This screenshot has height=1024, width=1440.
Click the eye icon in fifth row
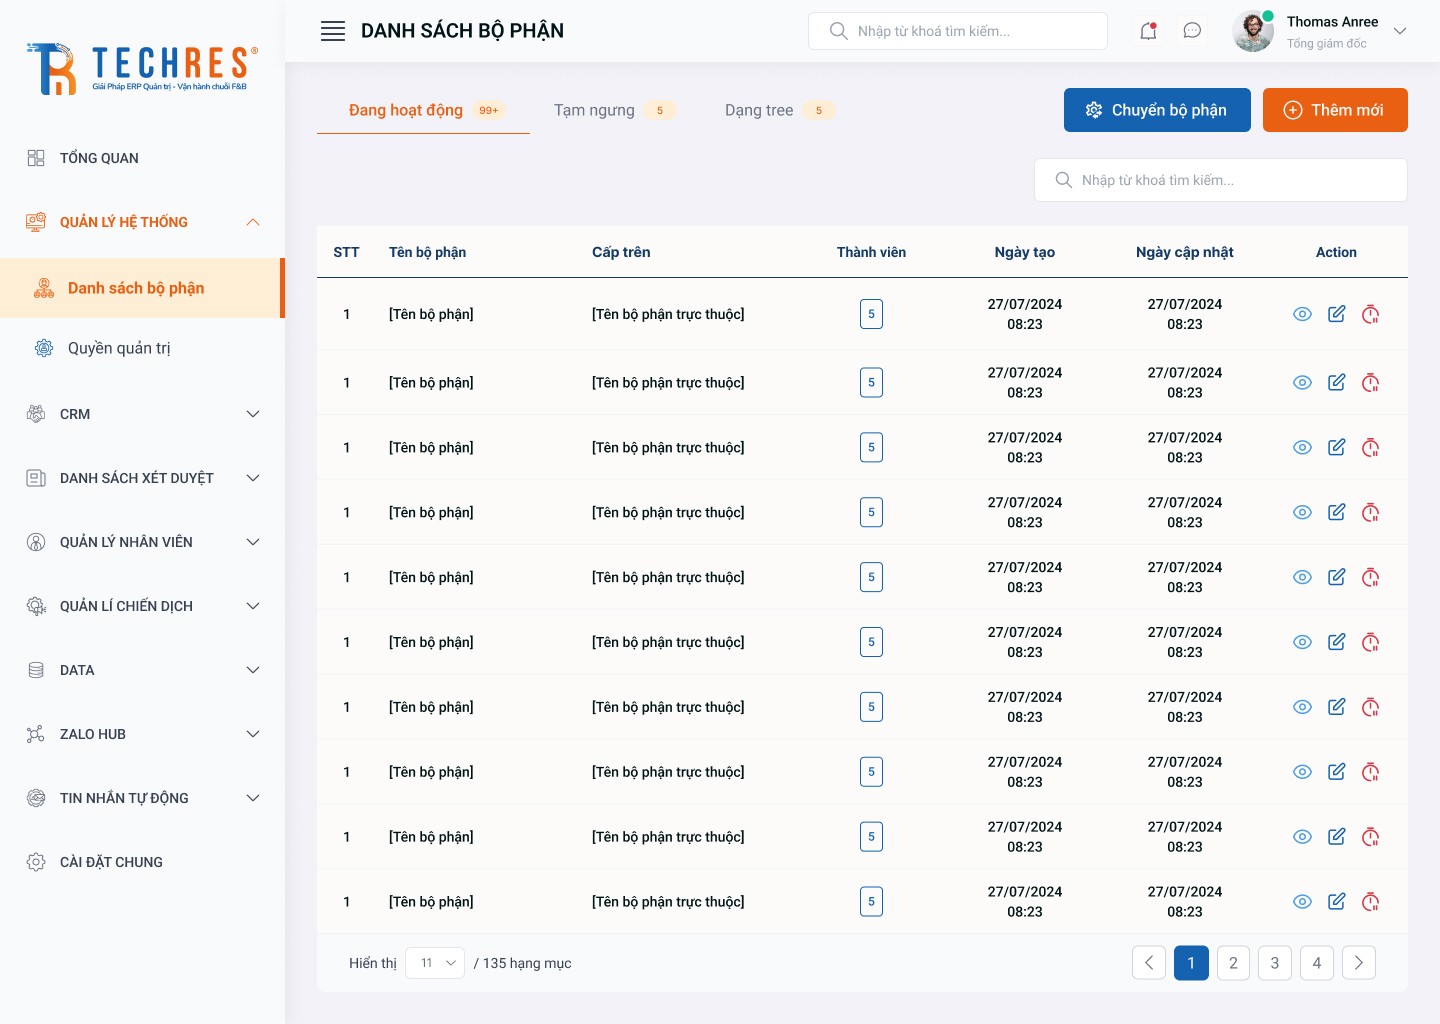click(x=1302, y=577)
